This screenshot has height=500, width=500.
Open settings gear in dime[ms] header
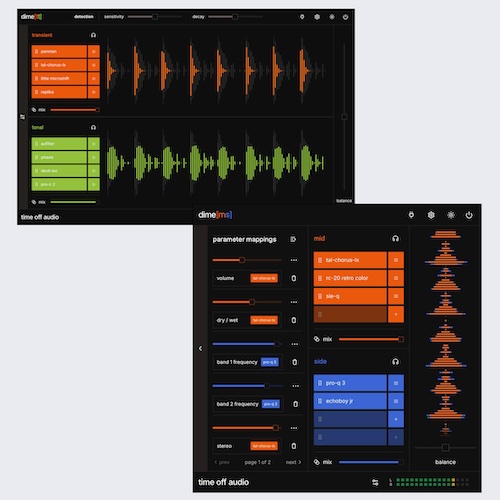(431, 215)
